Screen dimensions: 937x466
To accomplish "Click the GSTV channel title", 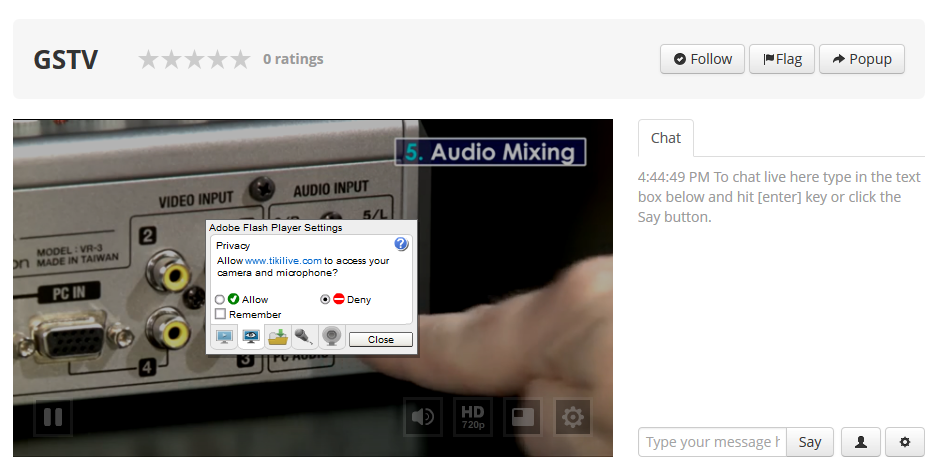I will [x=66, y=60].
